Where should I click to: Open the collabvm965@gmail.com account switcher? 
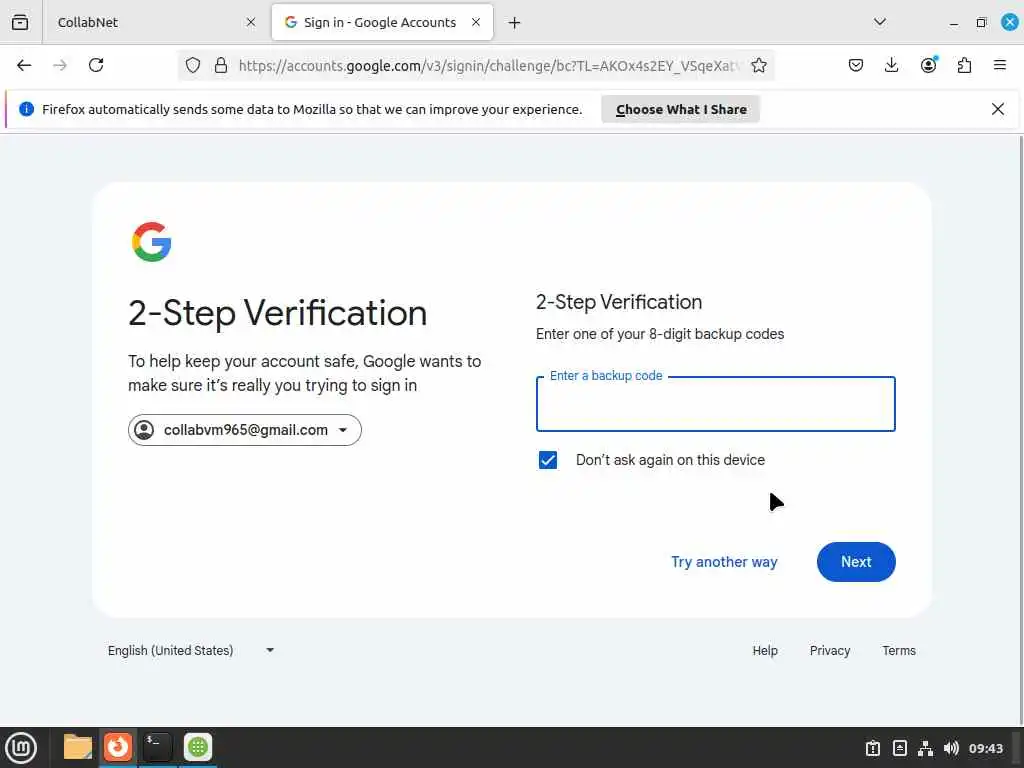(245, 430)
